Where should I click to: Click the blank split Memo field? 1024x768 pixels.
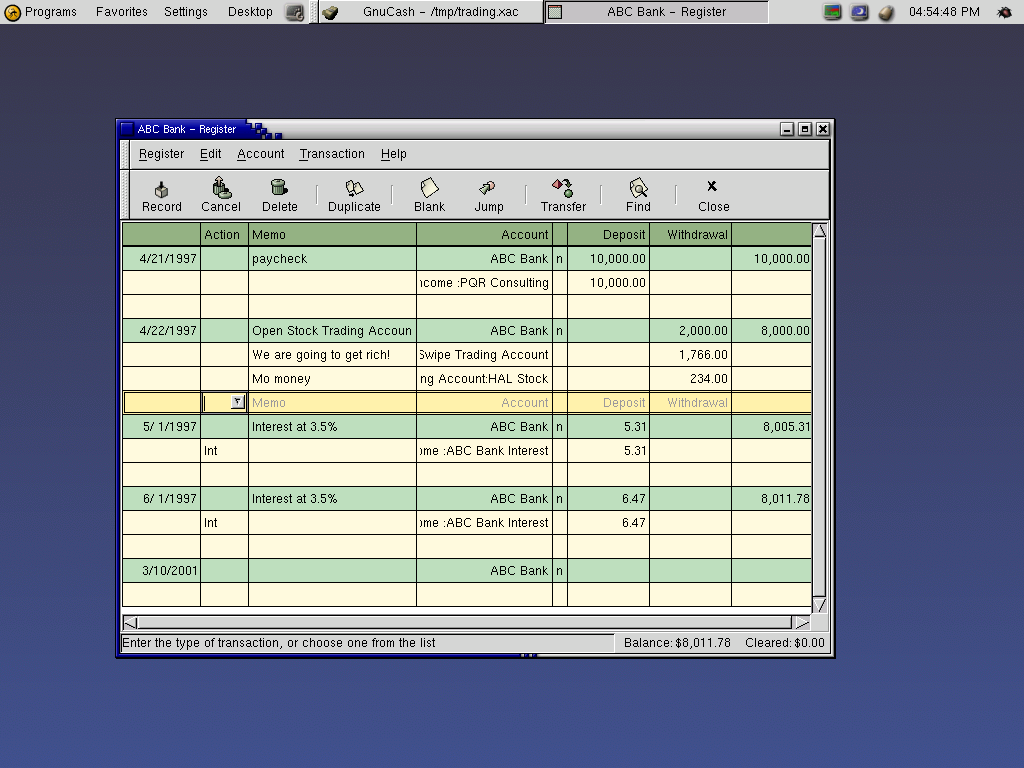point(332,402)
